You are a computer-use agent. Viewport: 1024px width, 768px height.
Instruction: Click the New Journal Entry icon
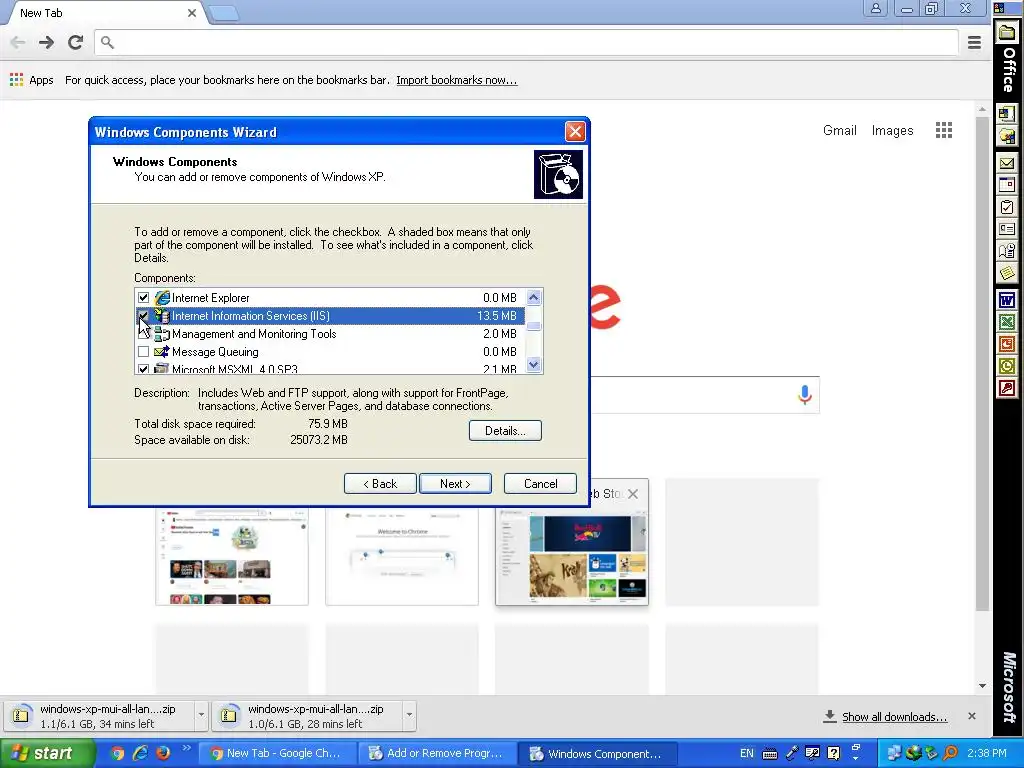coord(1006,251)
